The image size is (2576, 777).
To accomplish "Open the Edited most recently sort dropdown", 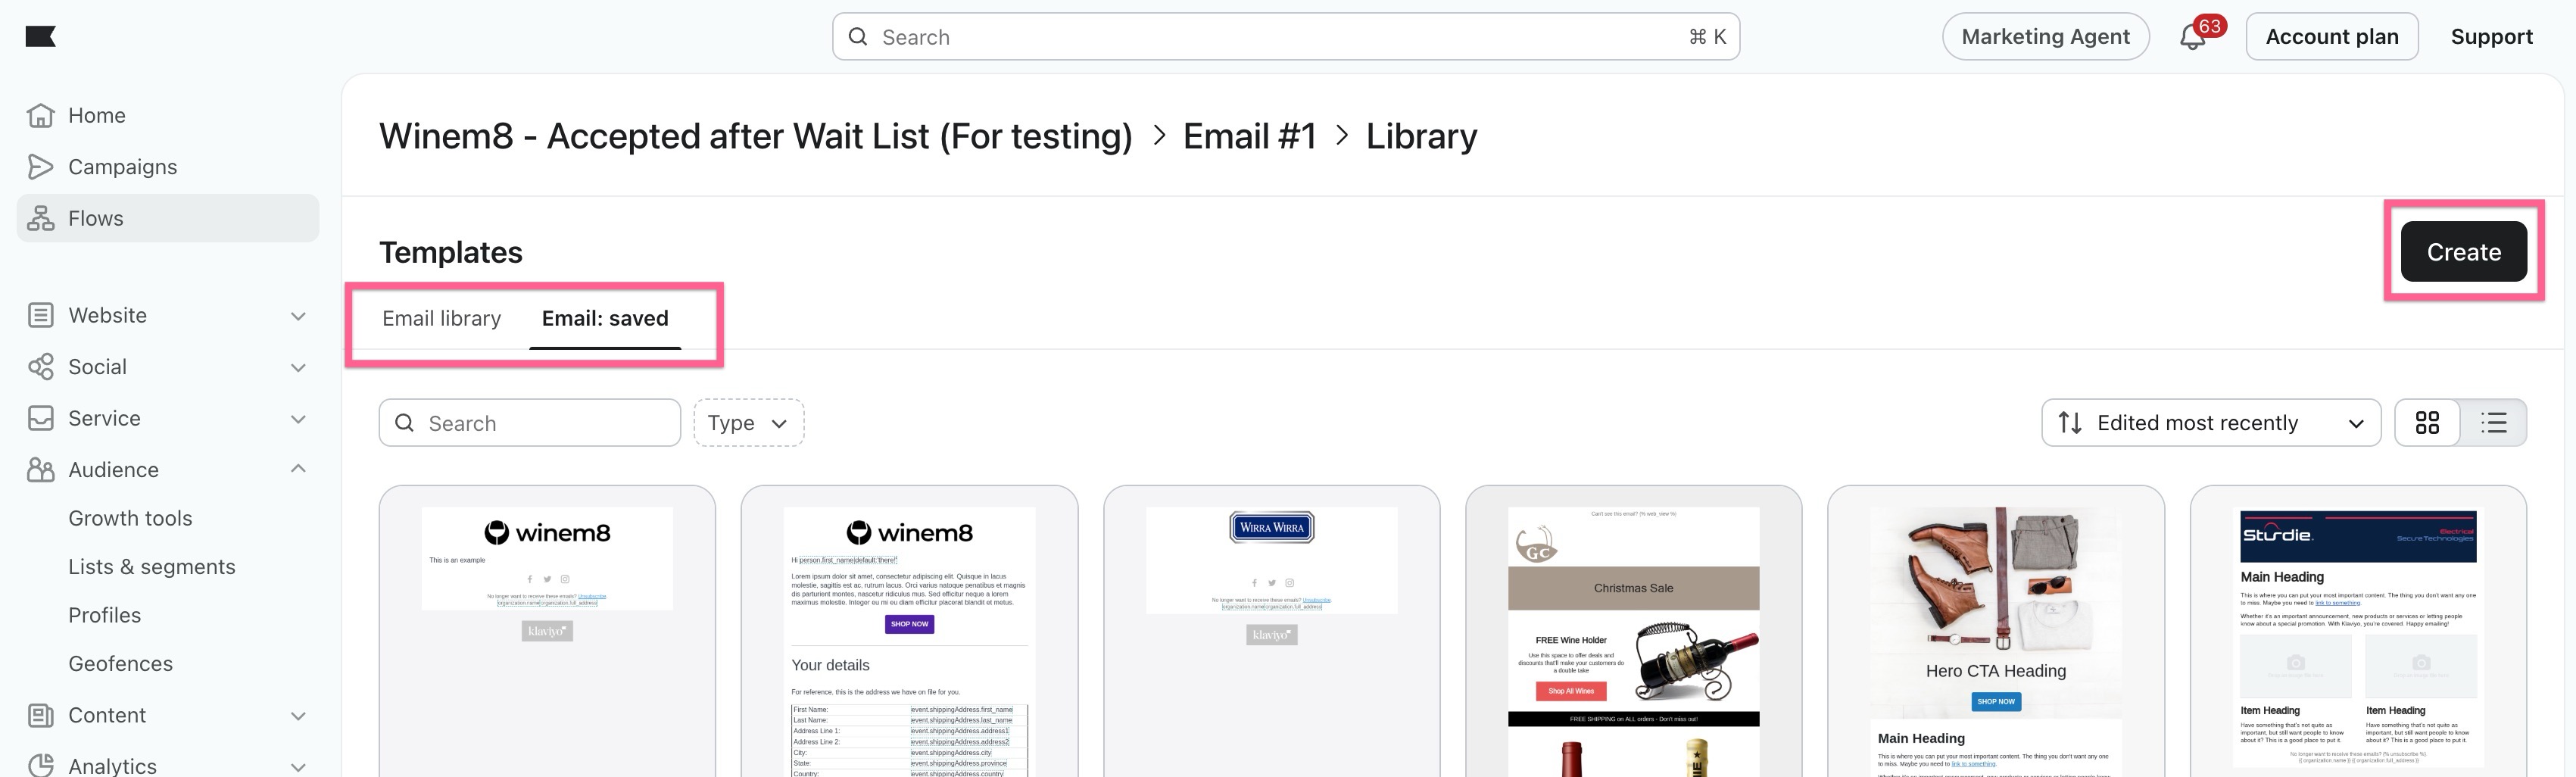I will tap(2211, 423).
